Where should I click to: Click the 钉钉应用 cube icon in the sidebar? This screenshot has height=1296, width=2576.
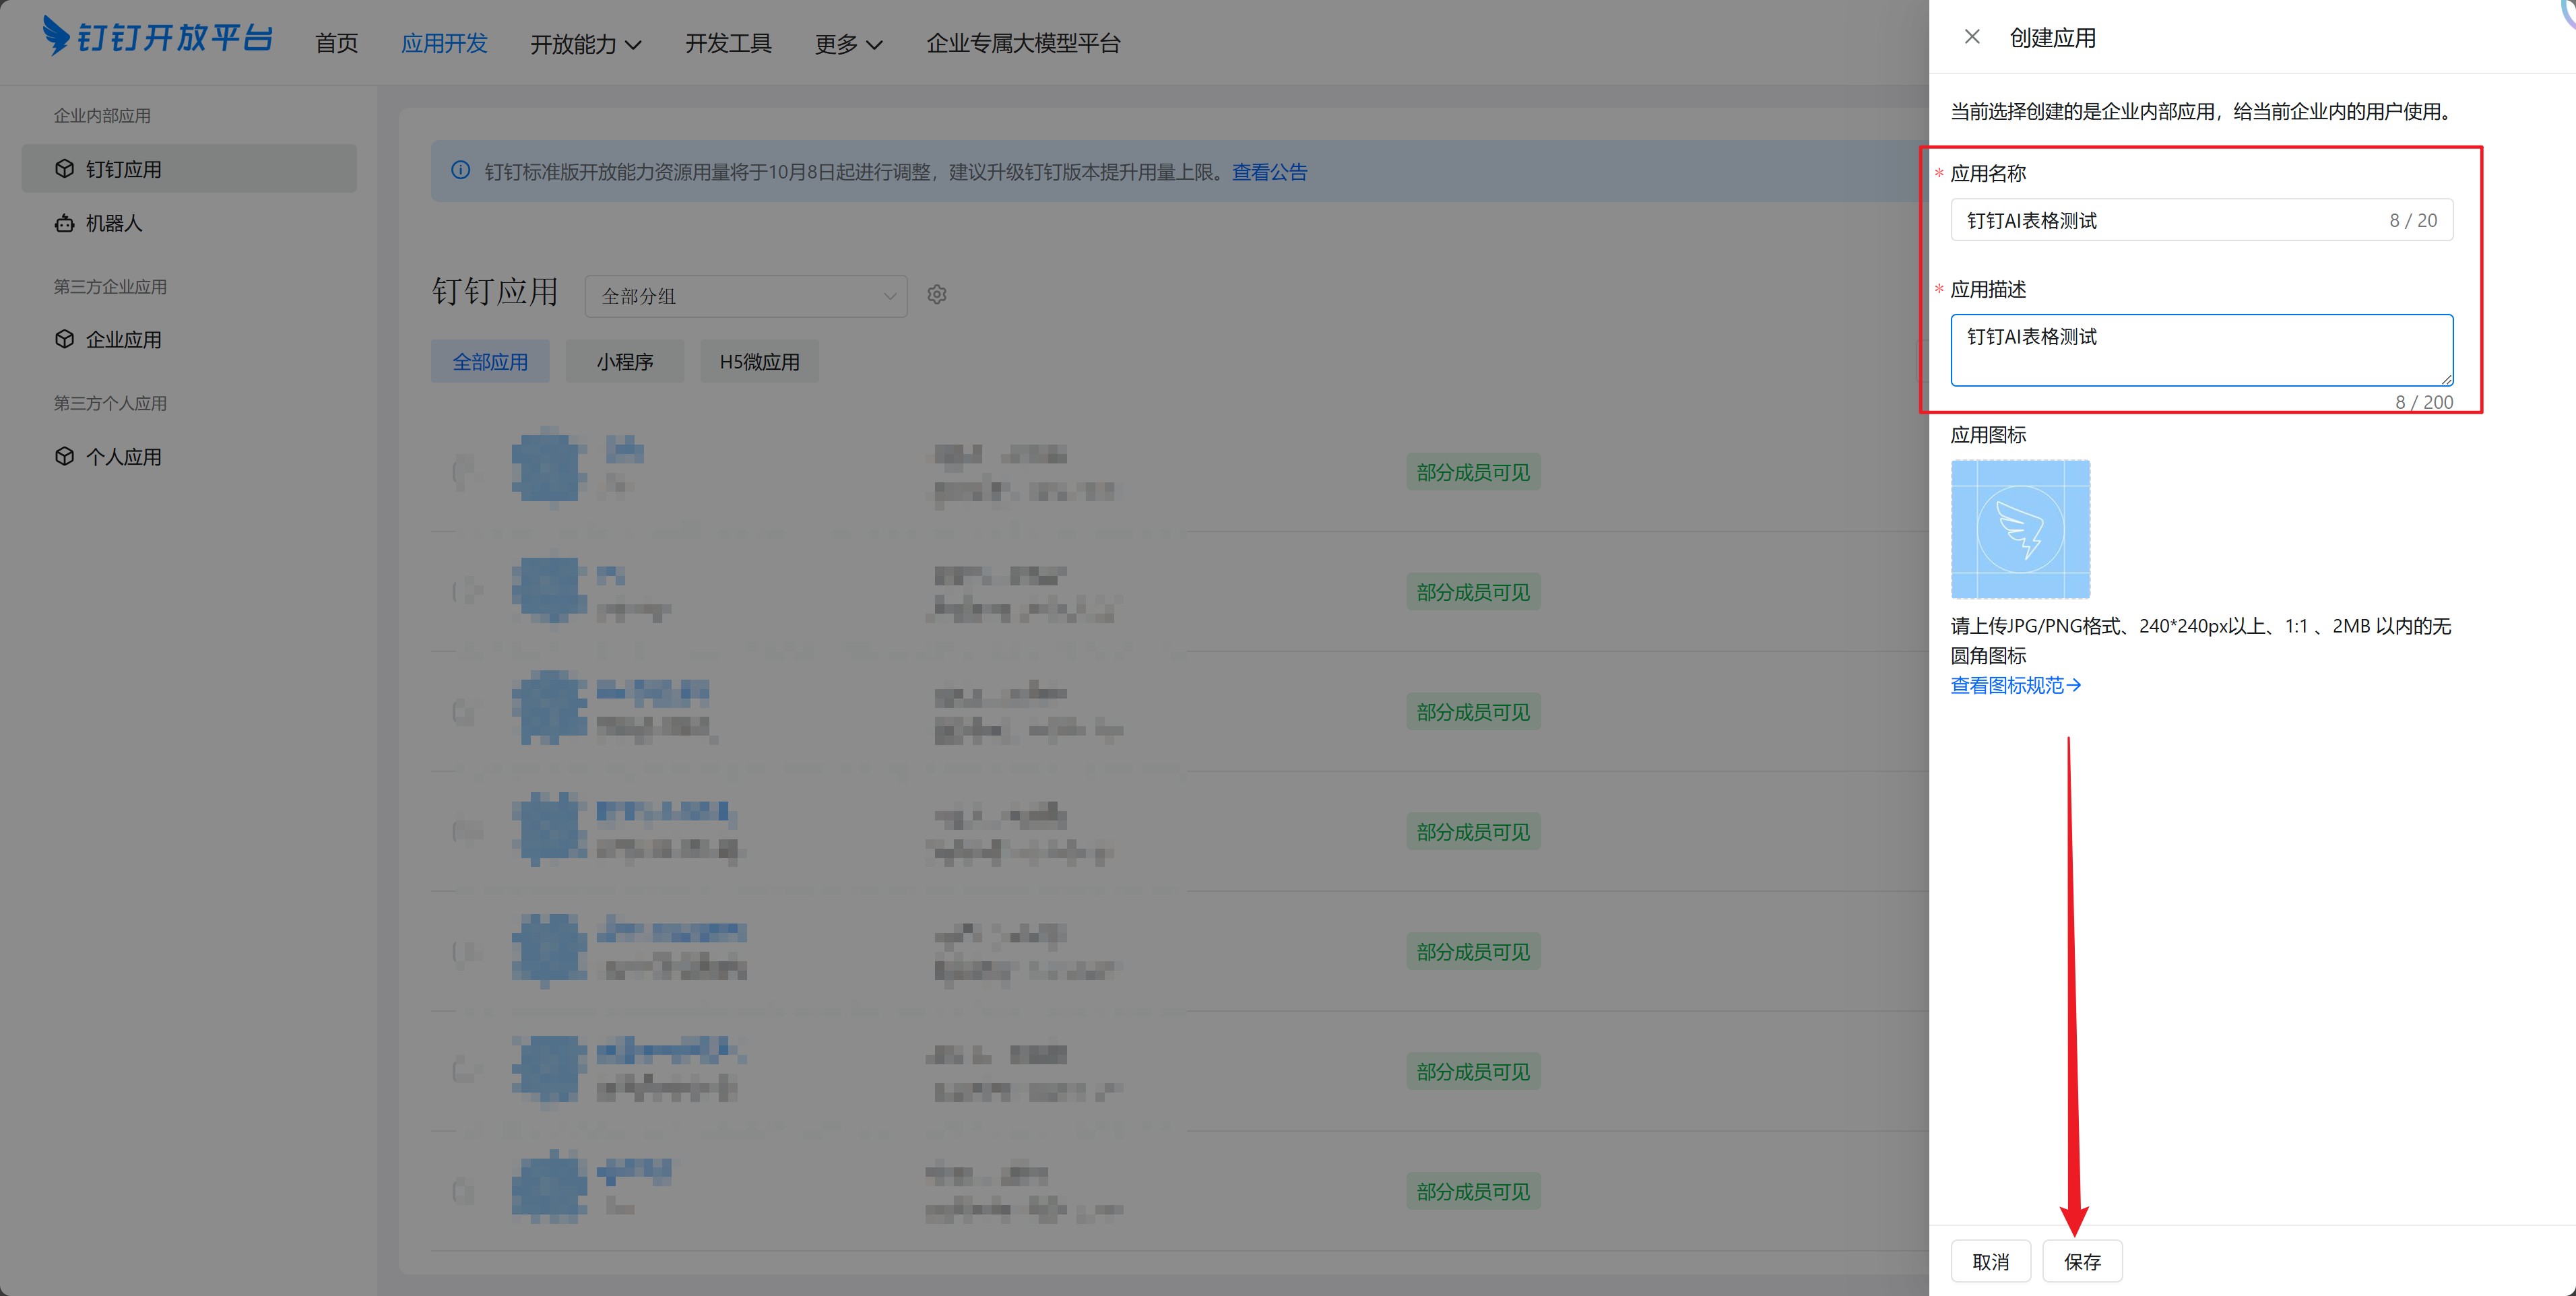(x=65, y=168)
